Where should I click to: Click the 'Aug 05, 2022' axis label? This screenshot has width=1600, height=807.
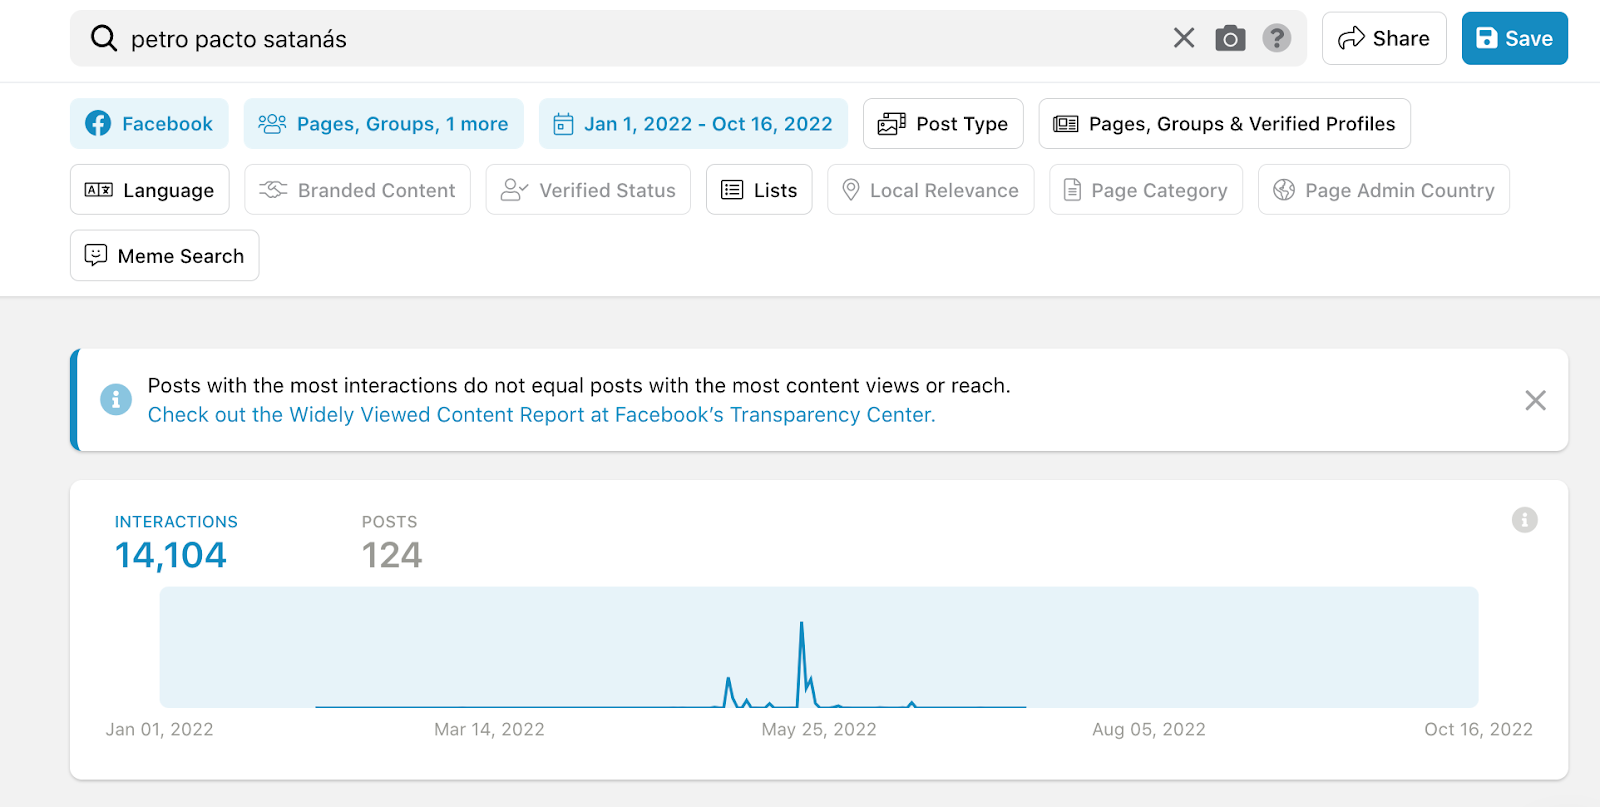pyautogui.click(x=1149, y=729)
